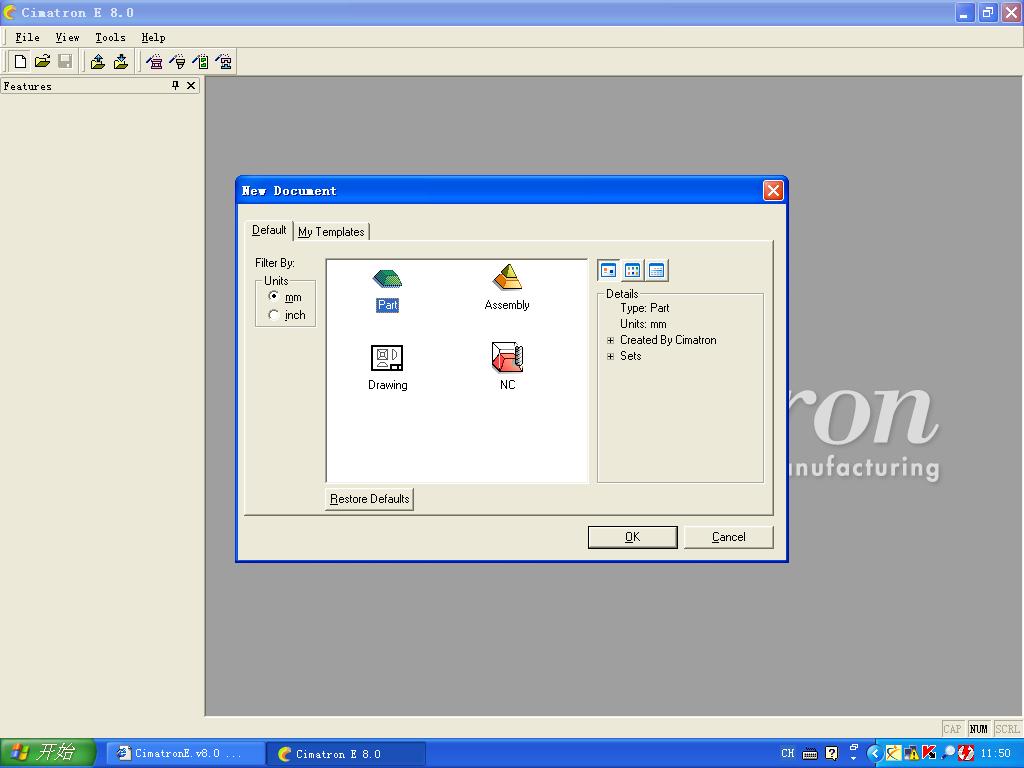Expand the Created By Cimatron node

coord(611,340)
